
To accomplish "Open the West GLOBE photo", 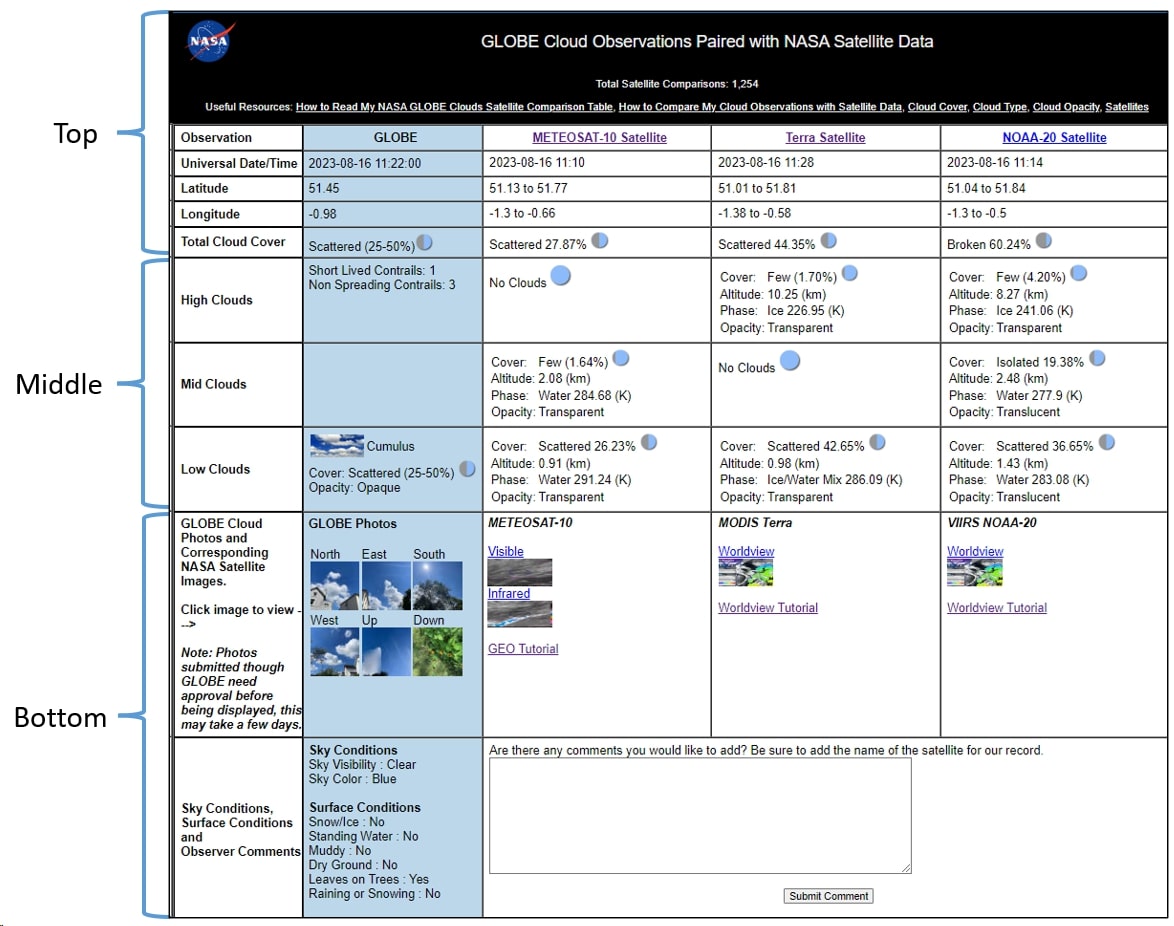I will 334,652.
